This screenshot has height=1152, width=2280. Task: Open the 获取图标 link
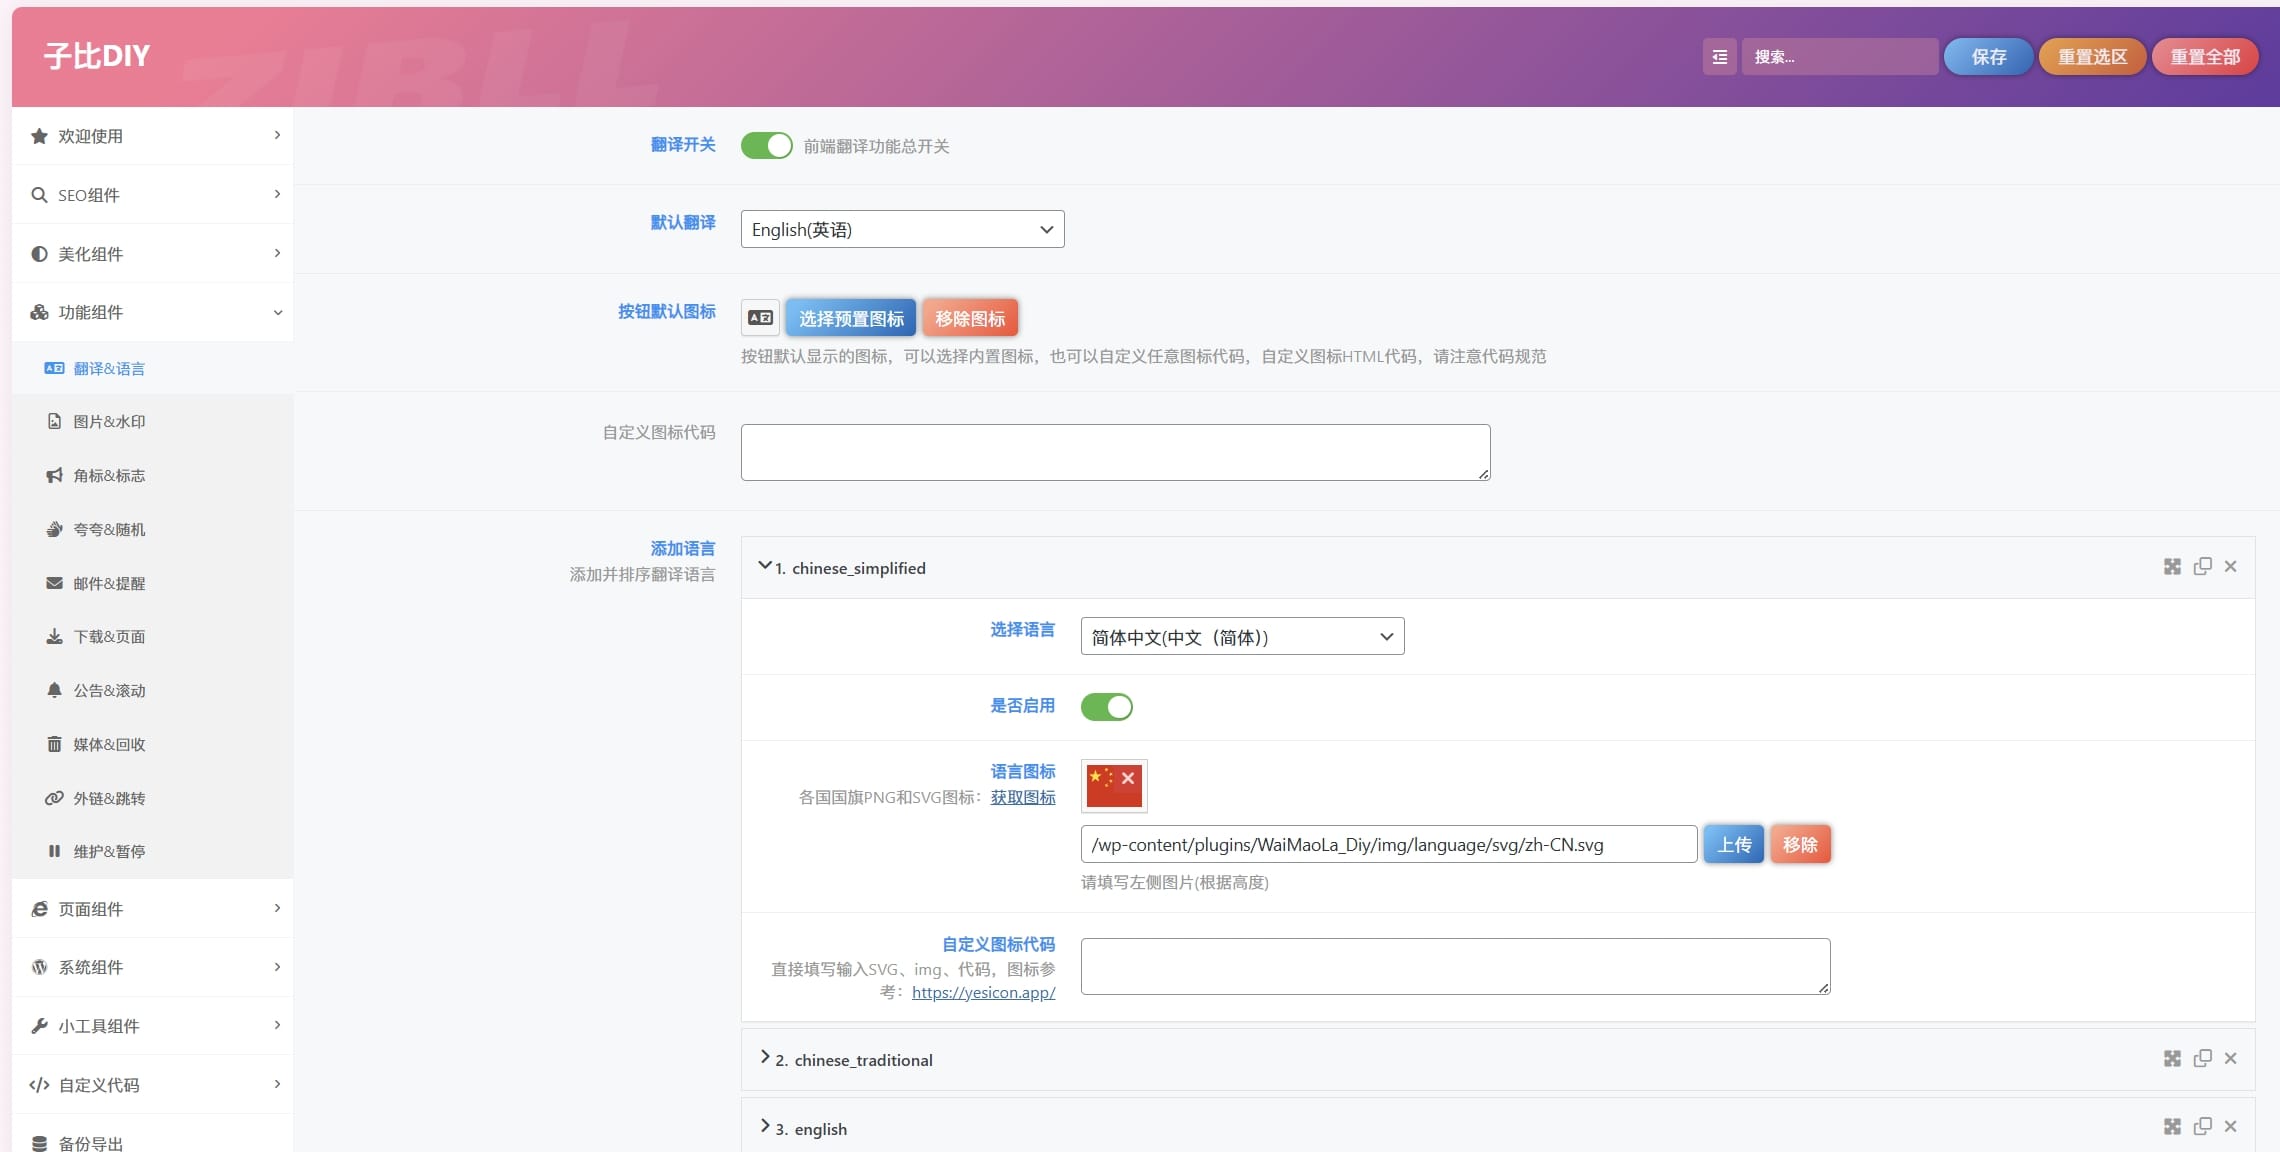tap(1023, 798)
